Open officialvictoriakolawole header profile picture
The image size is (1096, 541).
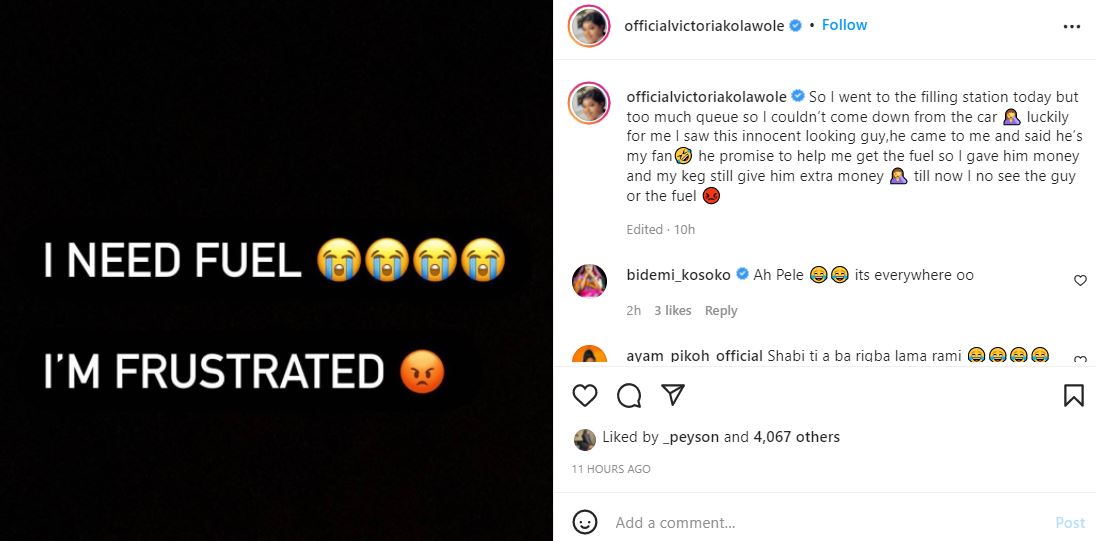pyautogui.click(x=590, y=26)
